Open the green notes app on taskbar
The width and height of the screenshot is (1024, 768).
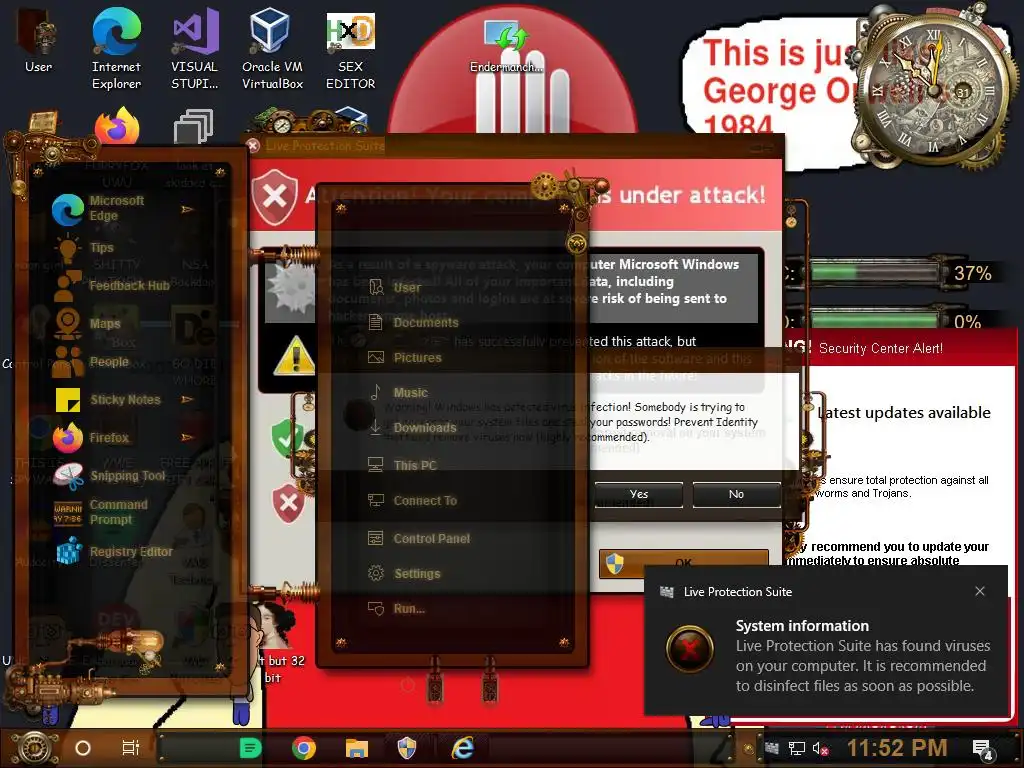point(250,748)
